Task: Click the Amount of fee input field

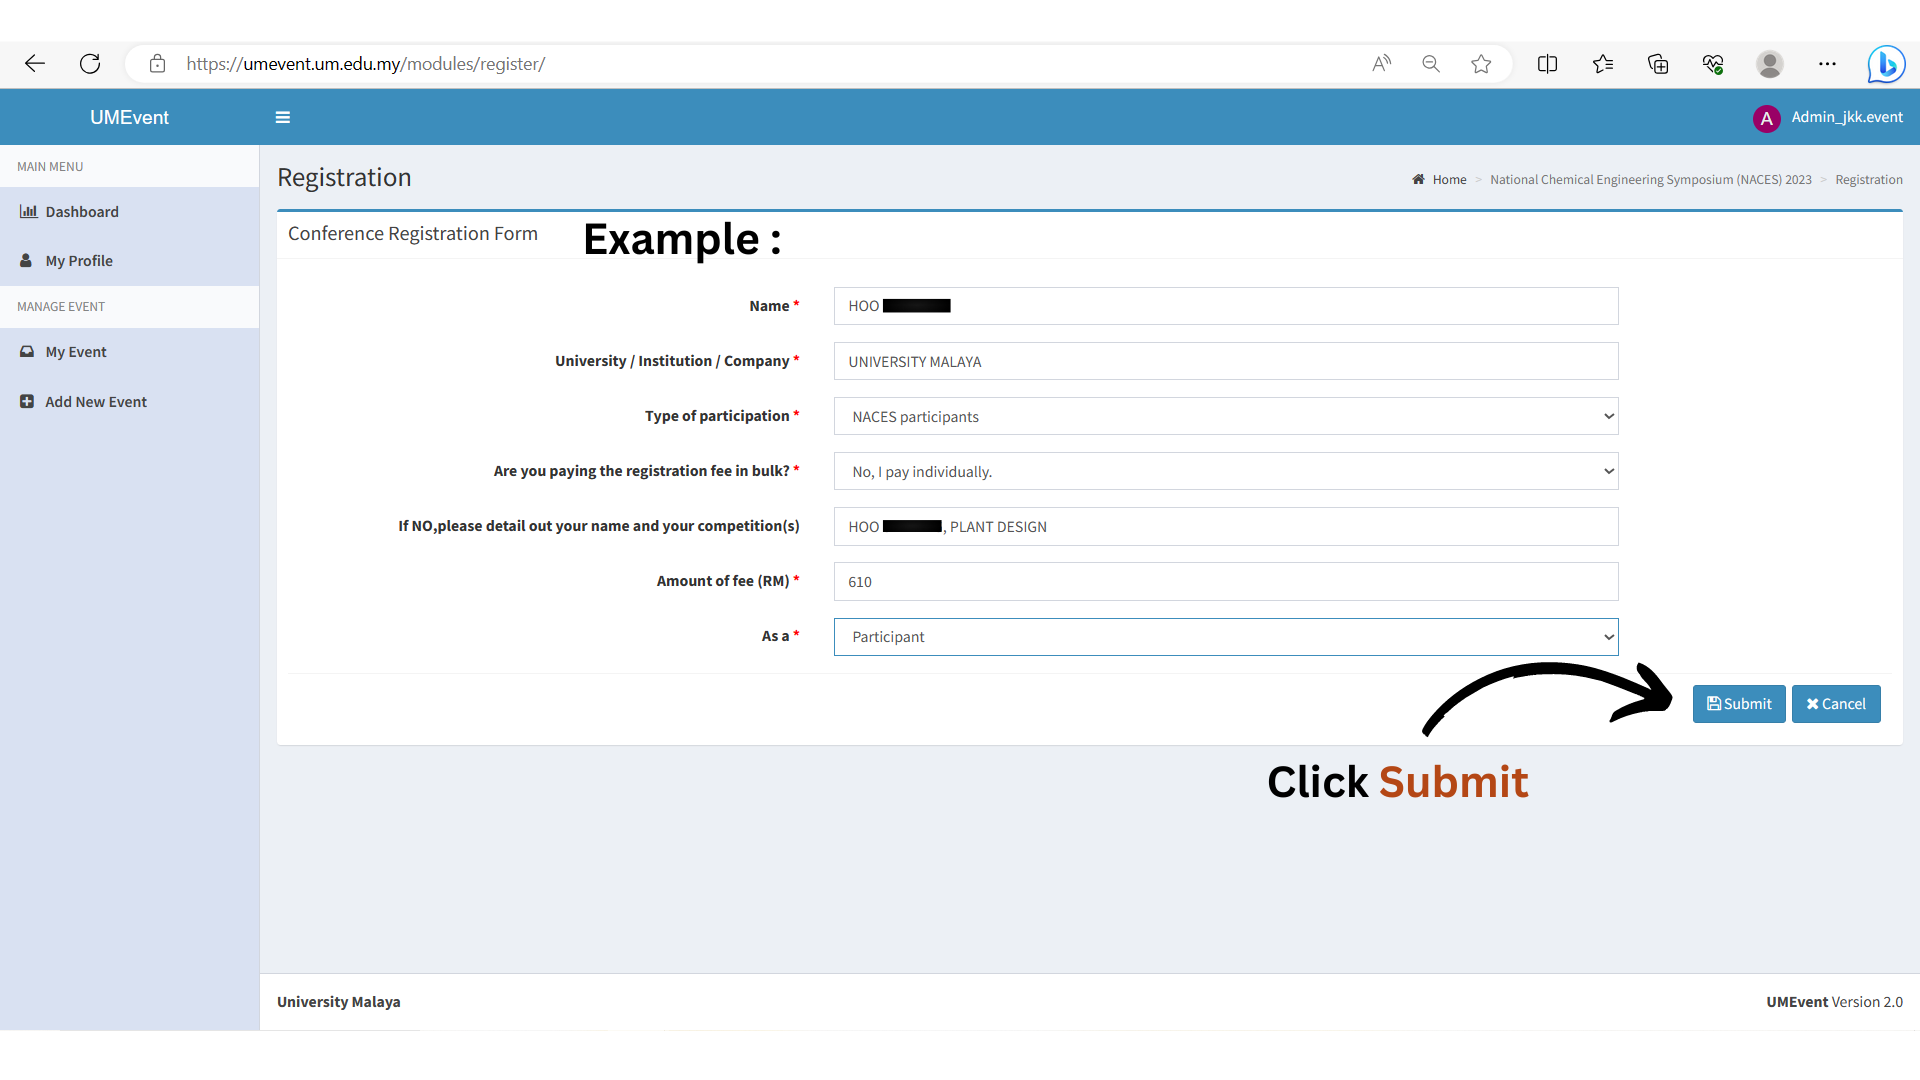Action: point(1225,582)
